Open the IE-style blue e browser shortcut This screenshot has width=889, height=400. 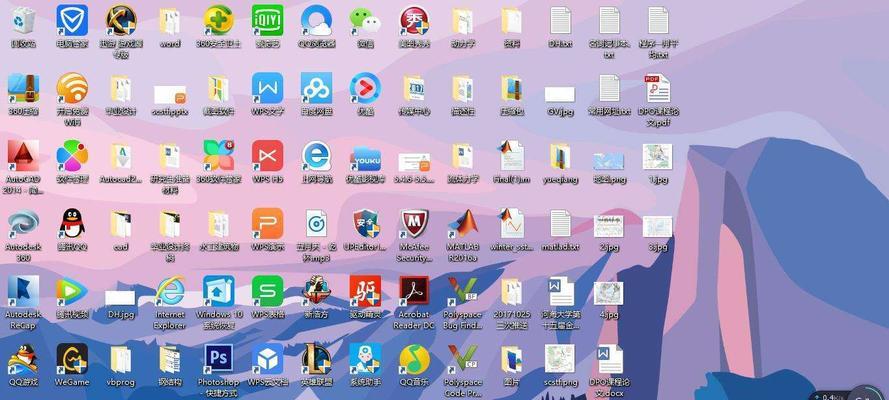(316, 156)
